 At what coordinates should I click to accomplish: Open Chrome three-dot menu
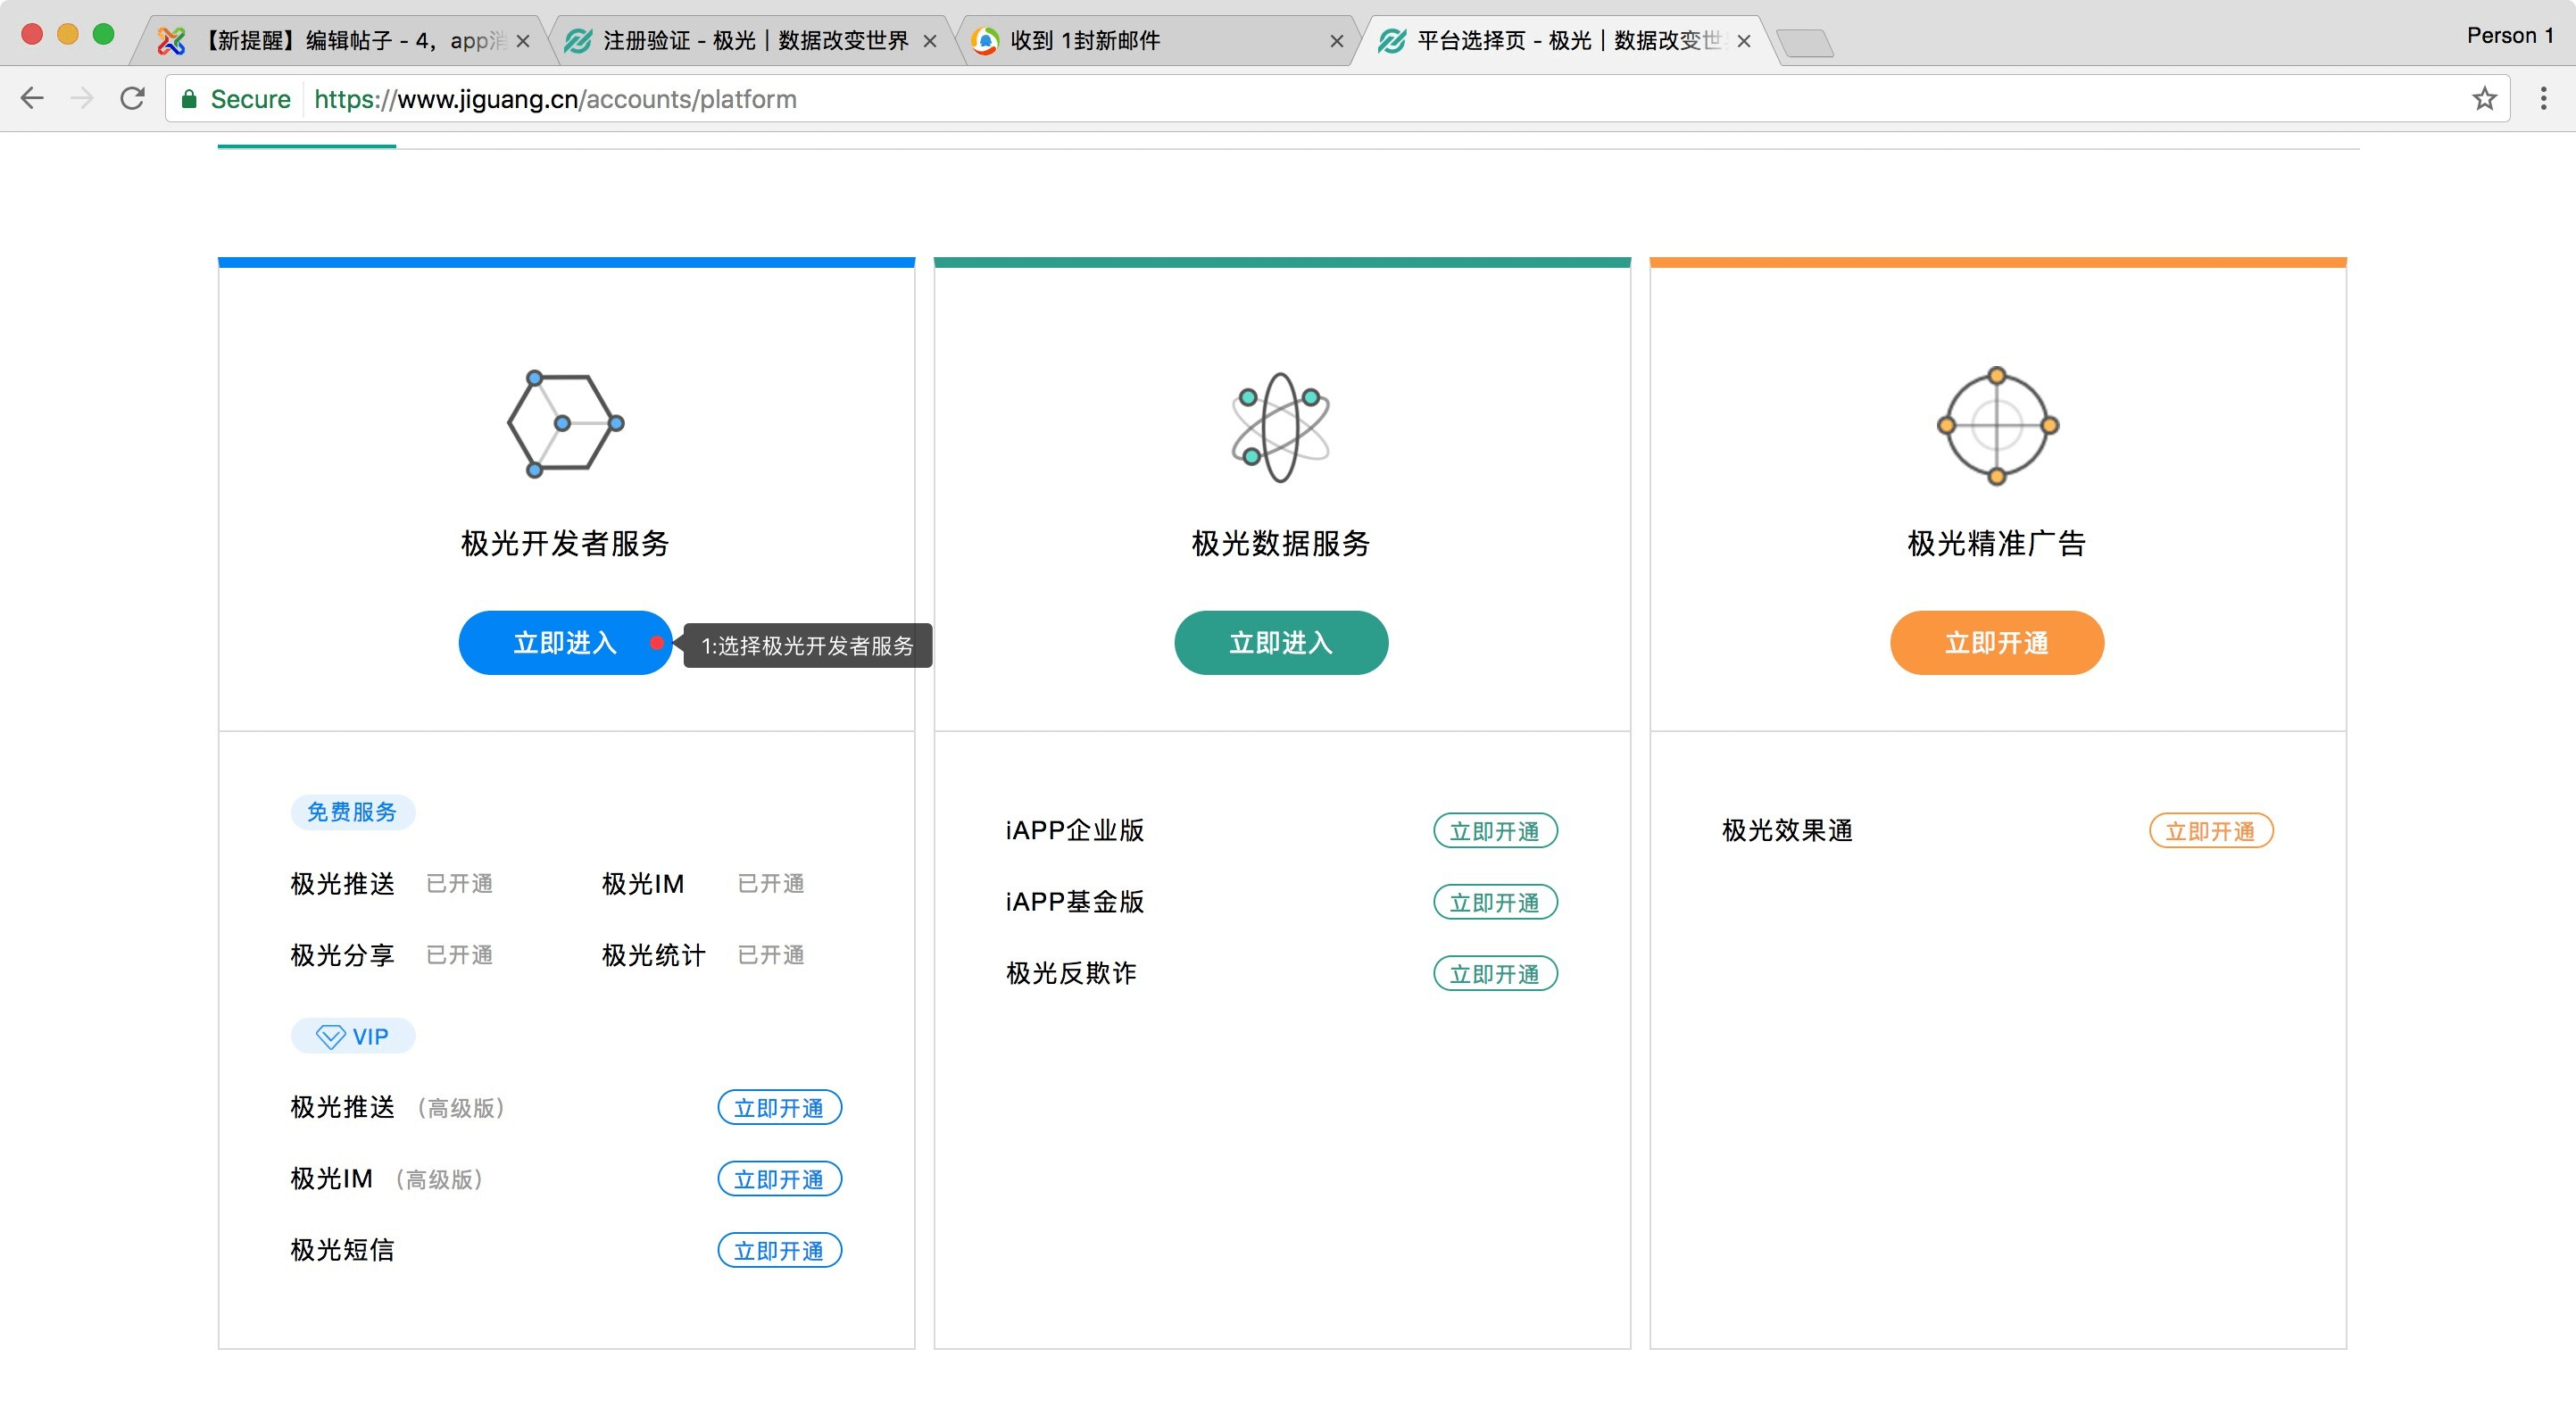point(2543,98)
